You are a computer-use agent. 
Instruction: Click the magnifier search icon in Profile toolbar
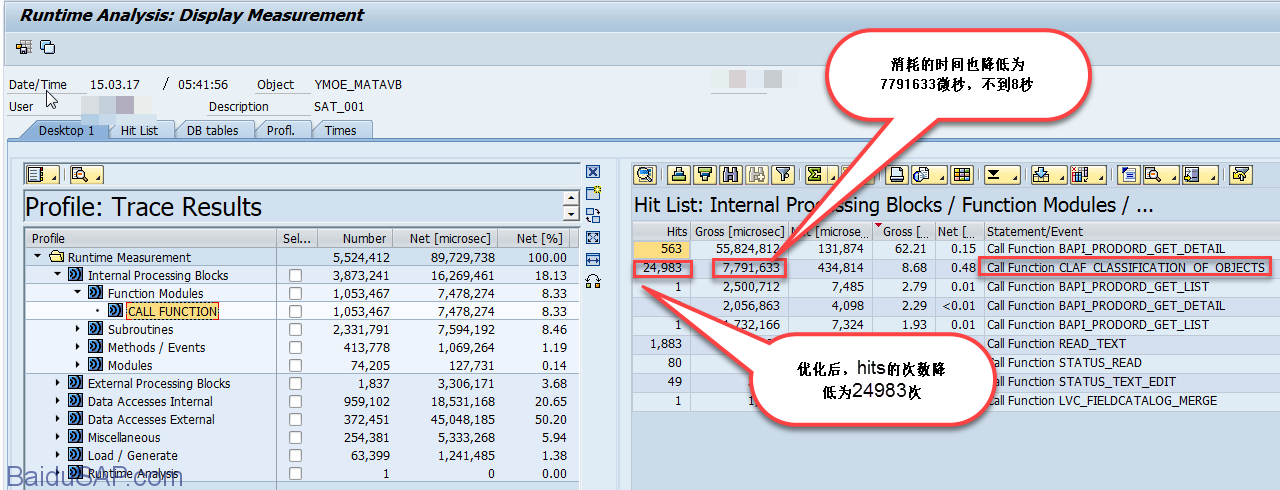(x=86, y=175)
